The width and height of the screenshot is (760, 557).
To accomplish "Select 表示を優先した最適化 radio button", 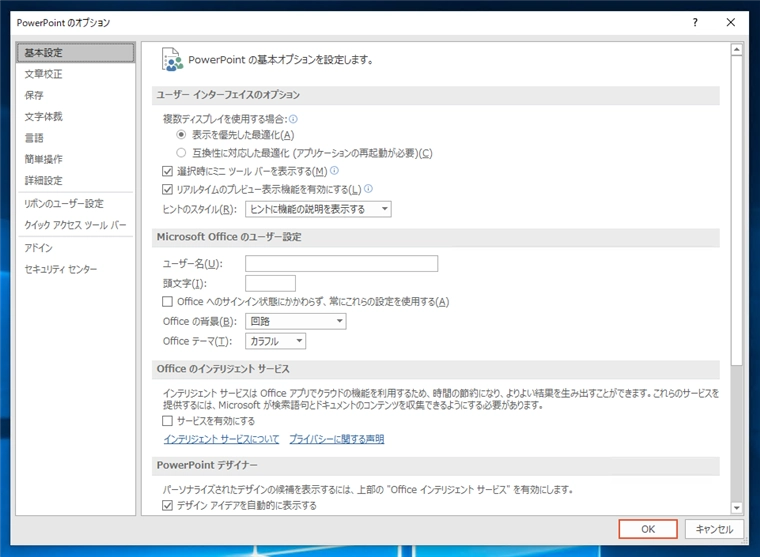I will [x=181, y=134].
